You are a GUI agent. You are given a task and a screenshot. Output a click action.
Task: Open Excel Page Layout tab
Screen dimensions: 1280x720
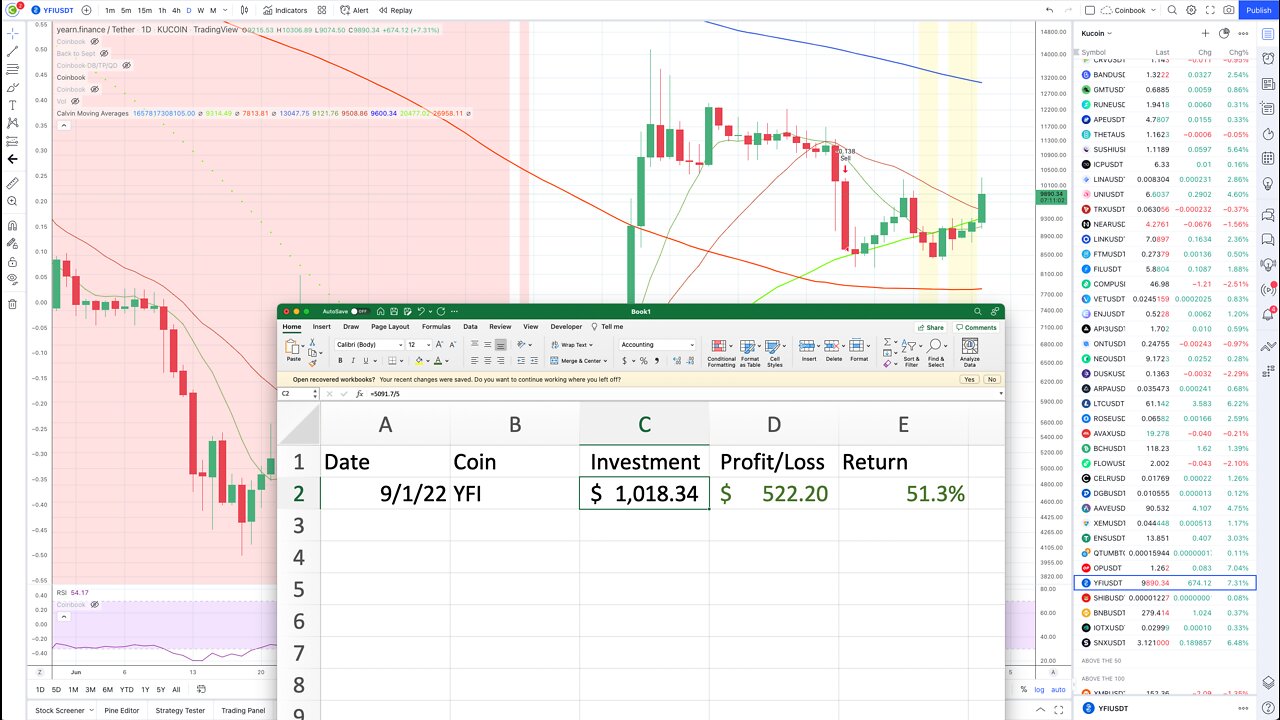click(390, 326)
